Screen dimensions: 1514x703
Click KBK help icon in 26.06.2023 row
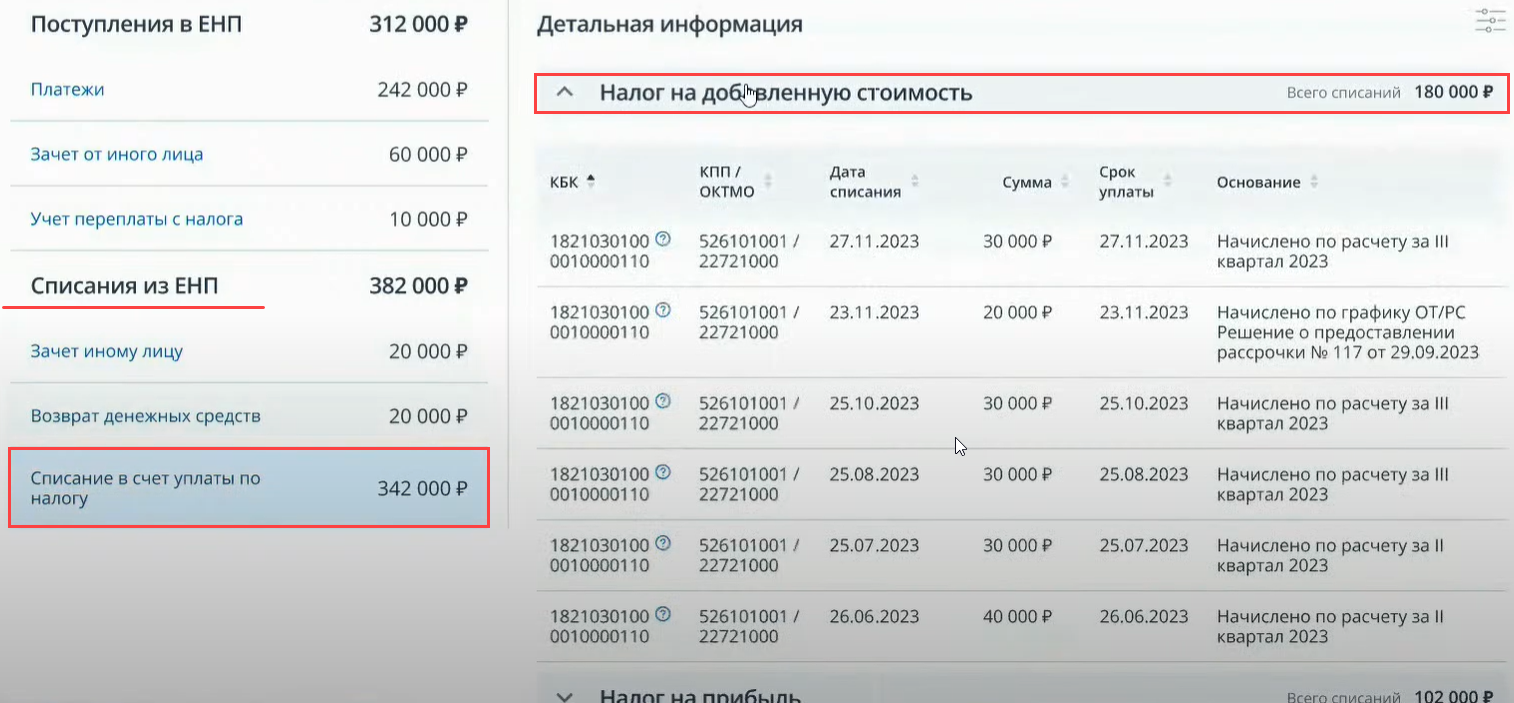click(x=662, y=615)
